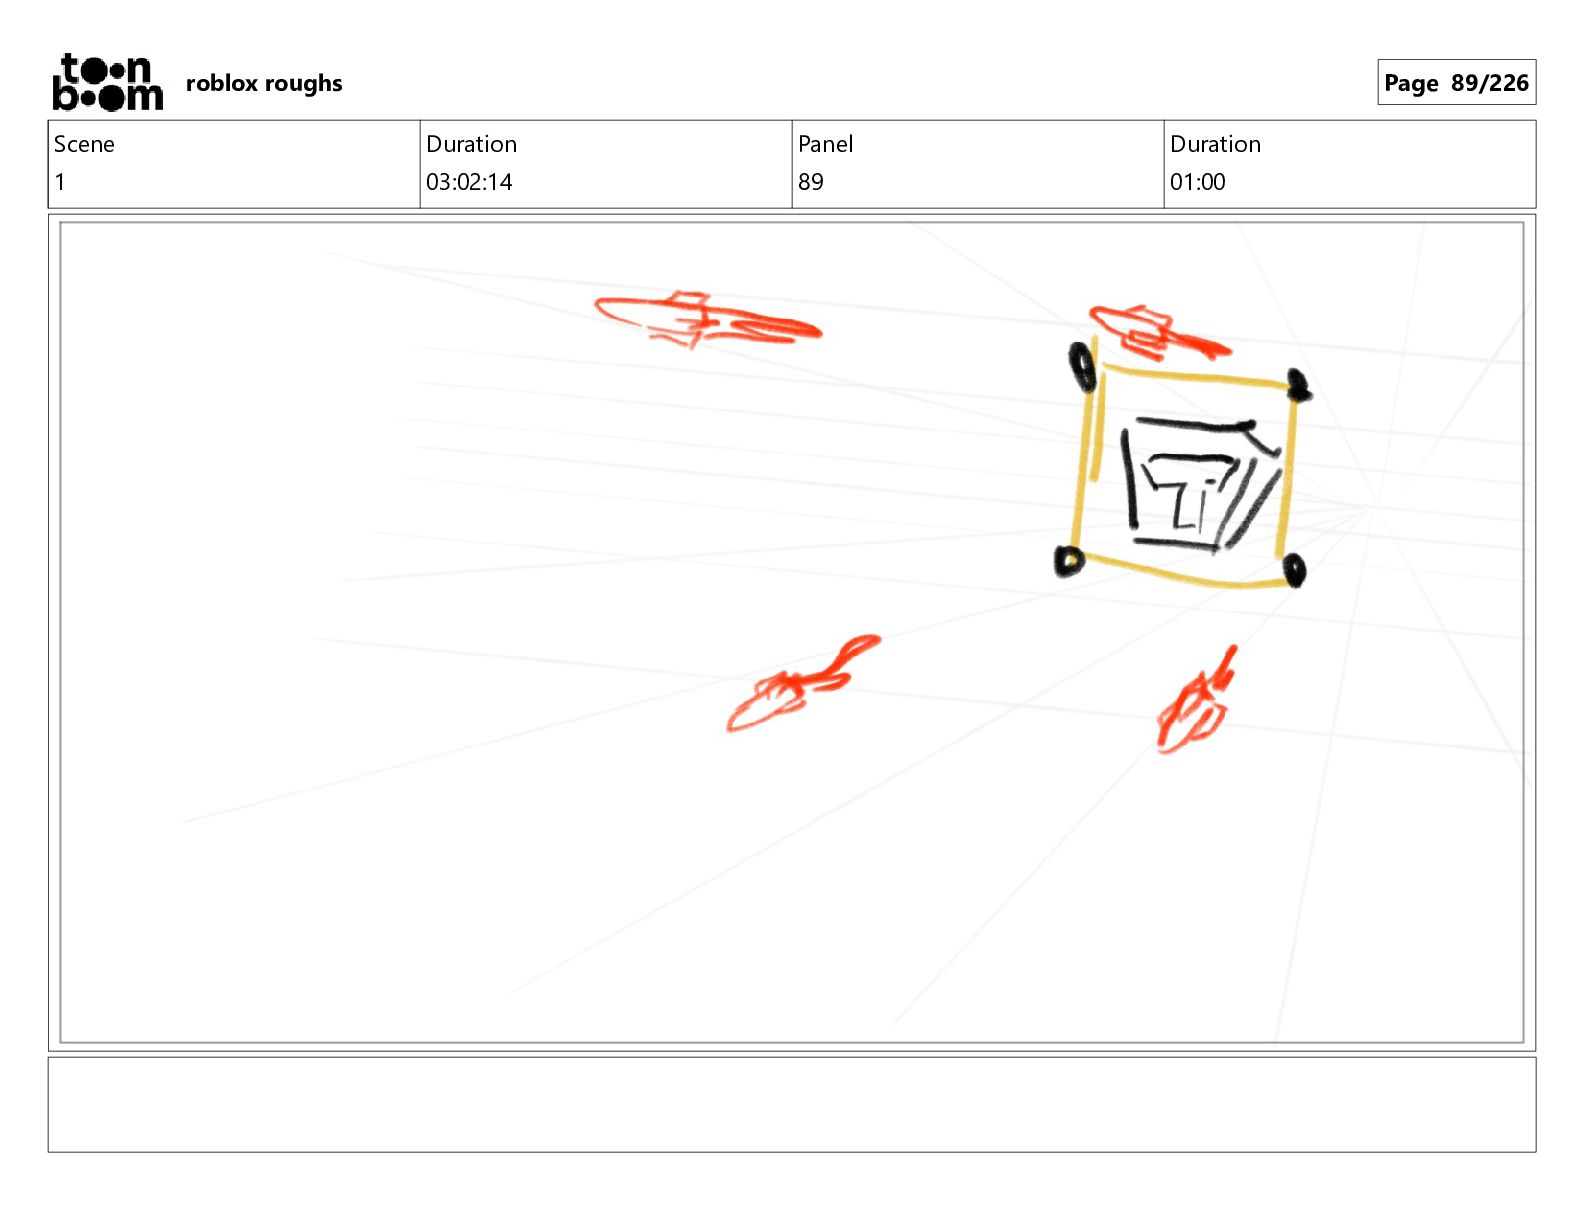Click the 'Duration' label above 03:02:14
Viewport: 1584px width, 1224px height.
tap(471, 144)
